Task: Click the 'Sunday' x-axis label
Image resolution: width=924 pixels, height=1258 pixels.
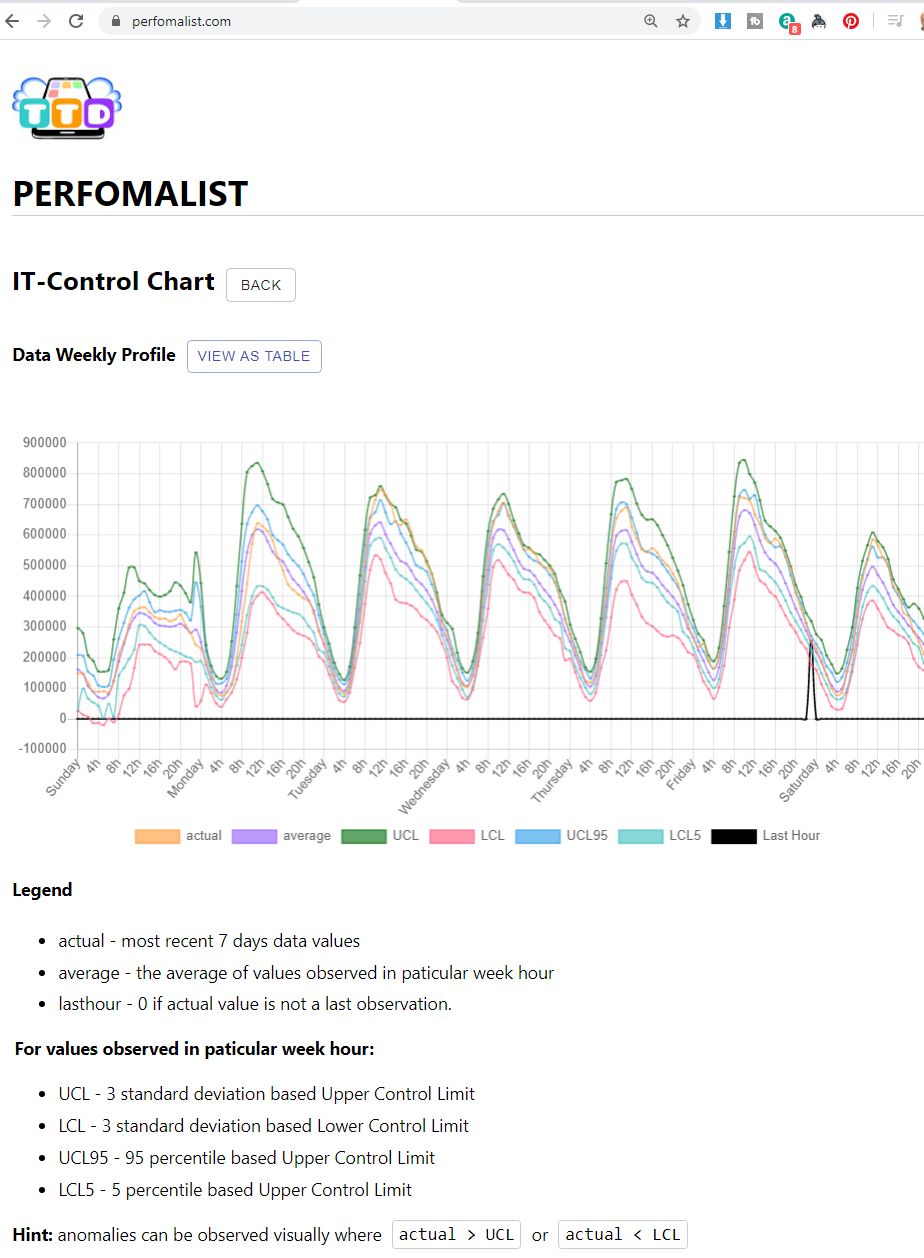Action: (x=64, y=777)
